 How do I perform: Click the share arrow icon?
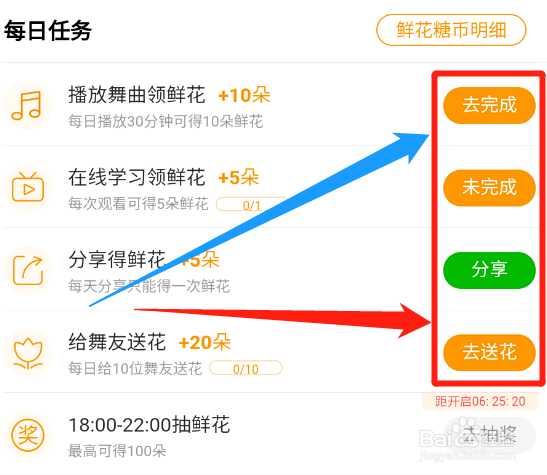[28, 270]
